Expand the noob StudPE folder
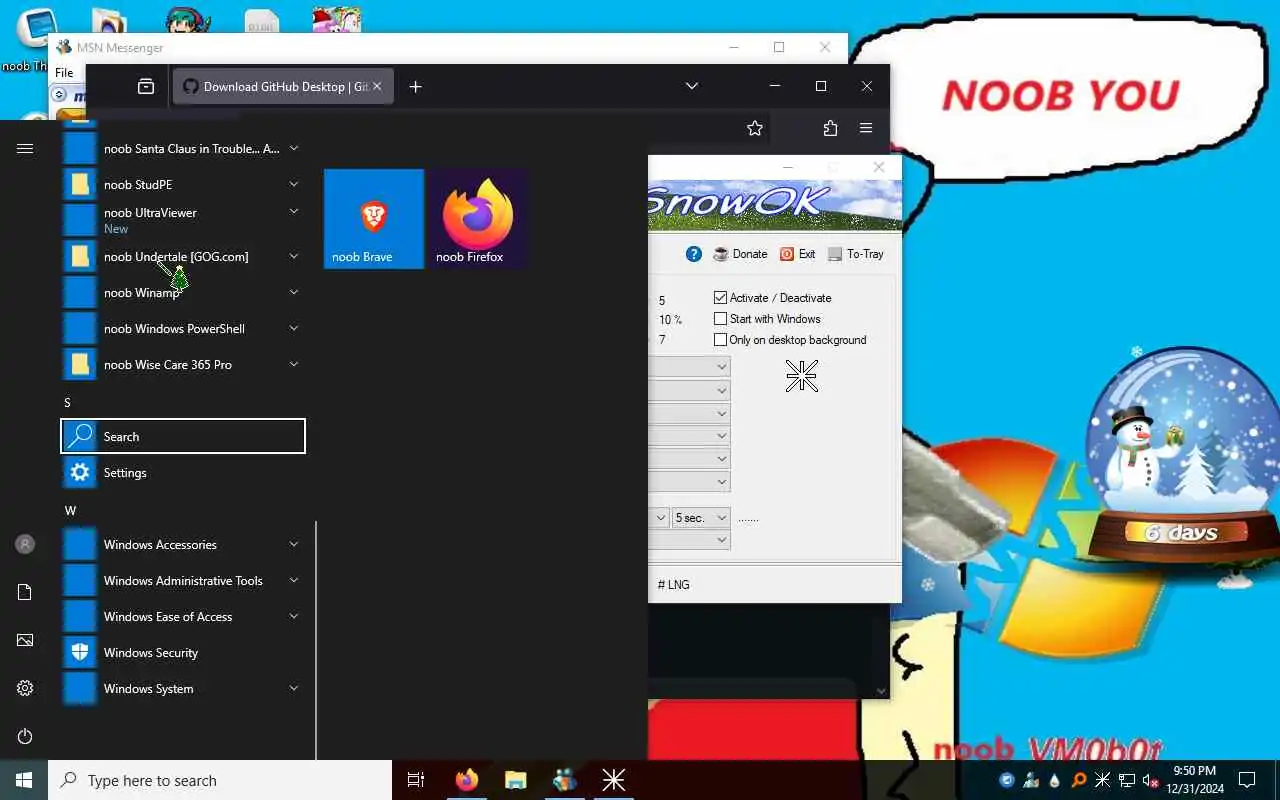Viewport: 1280px width, 800px height. pyautogui.click(x=294, y=184)
